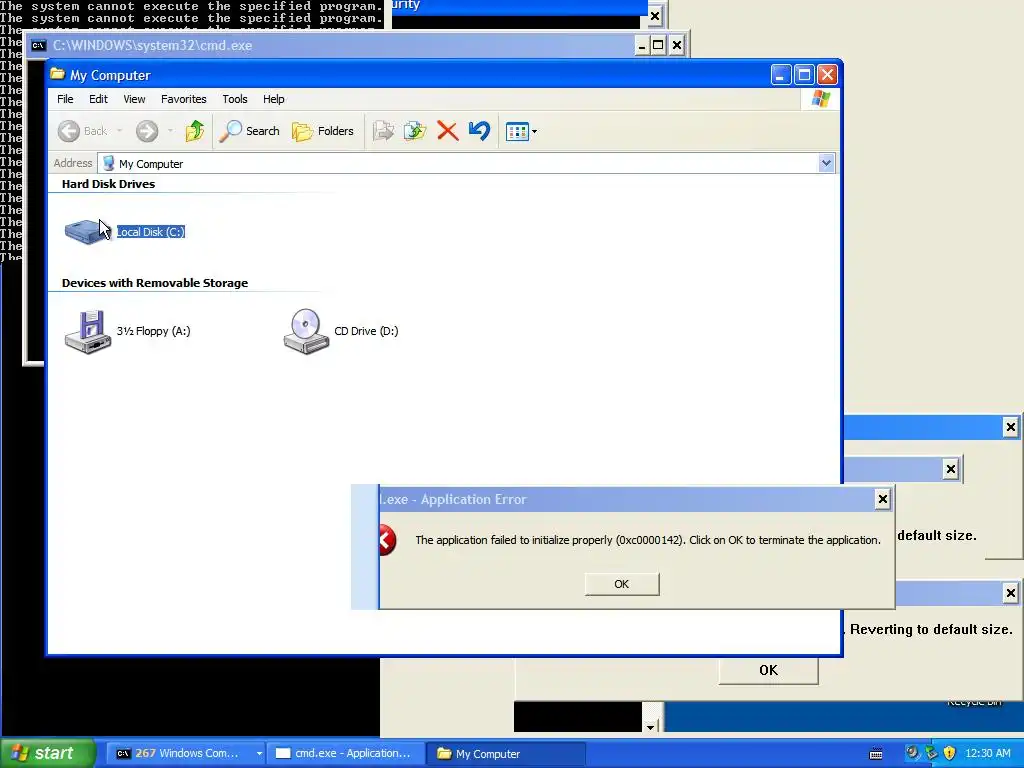
Task: Click the yellow security shield tray icon
Action: [x=950, y=753]
